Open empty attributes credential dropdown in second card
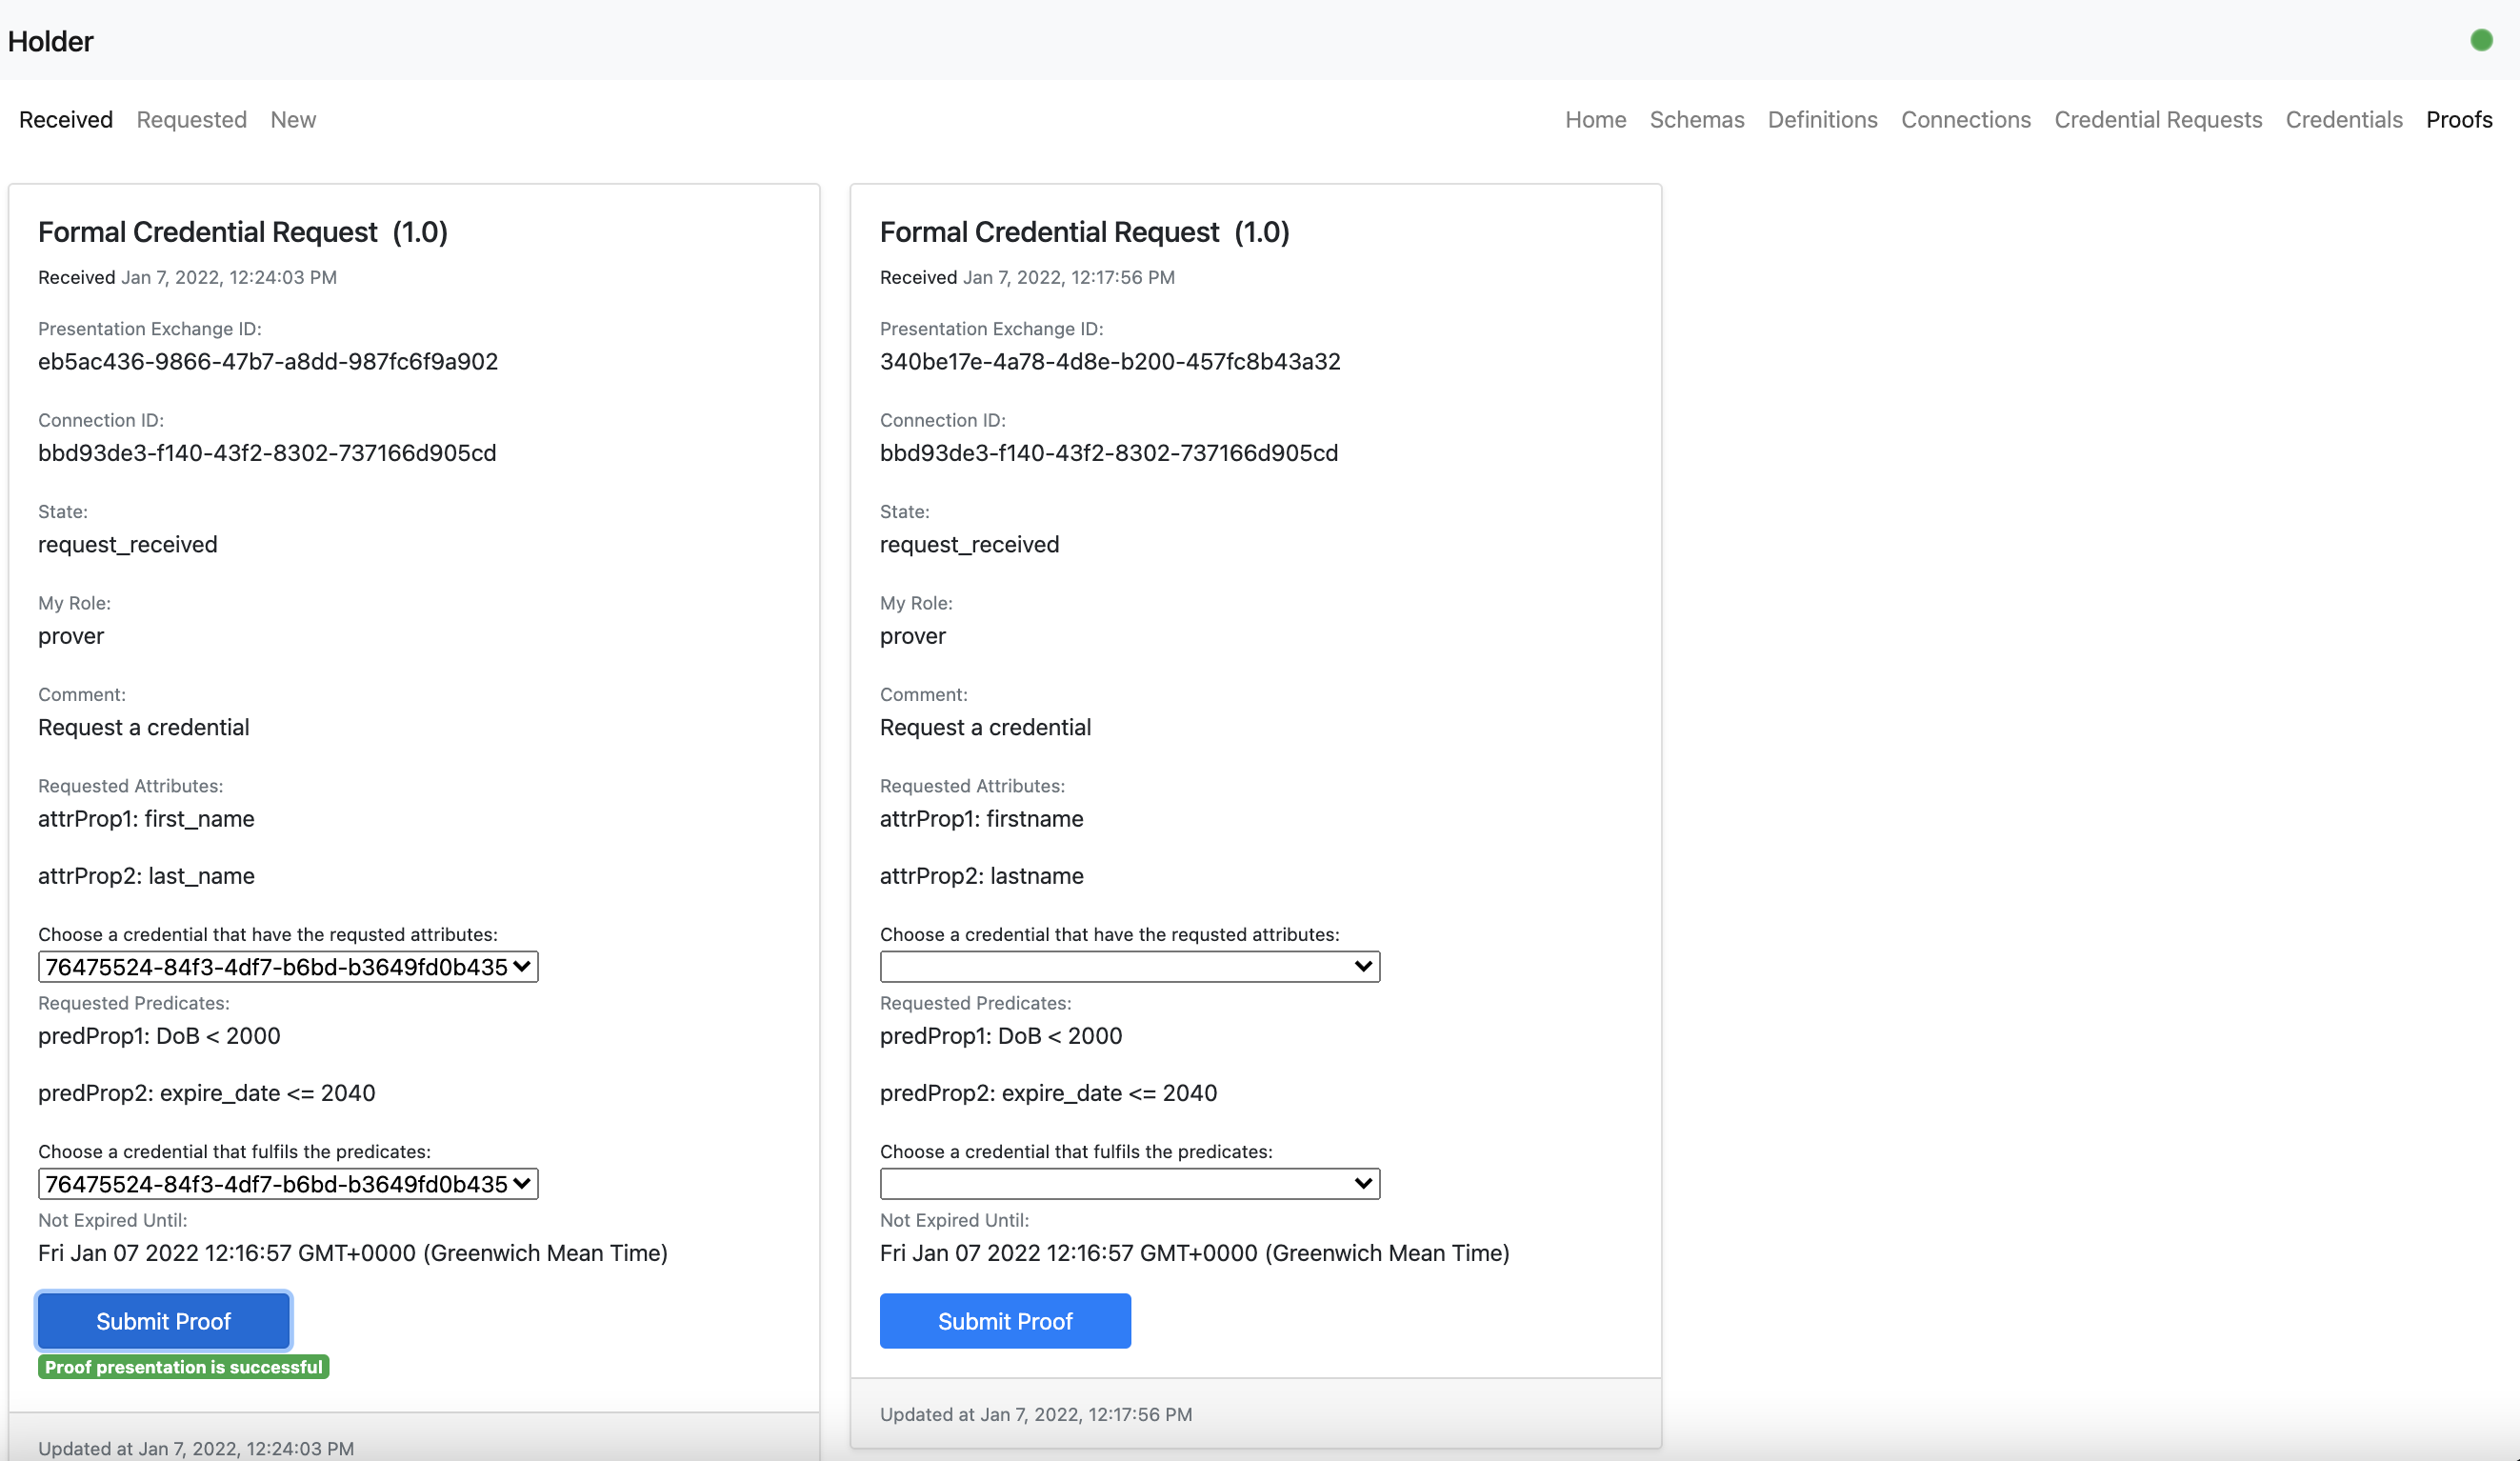 click(1129, 966)
